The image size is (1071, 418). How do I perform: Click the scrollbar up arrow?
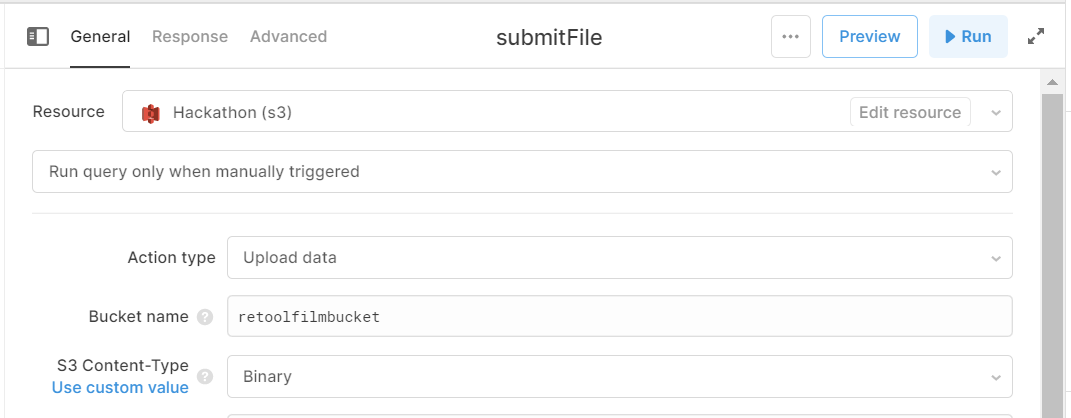pos(1053,82)
